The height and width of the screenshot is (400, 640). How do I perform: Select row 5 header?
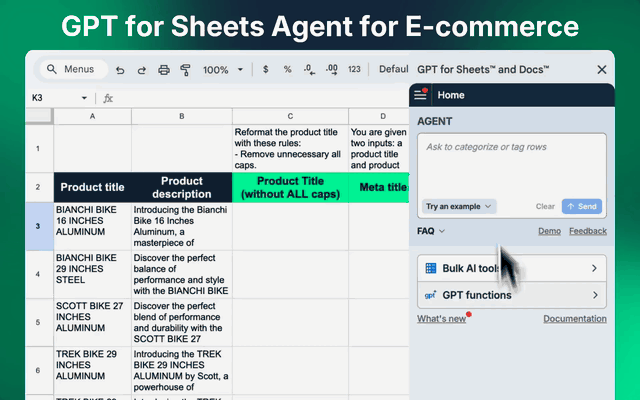[x=39, y=322]
